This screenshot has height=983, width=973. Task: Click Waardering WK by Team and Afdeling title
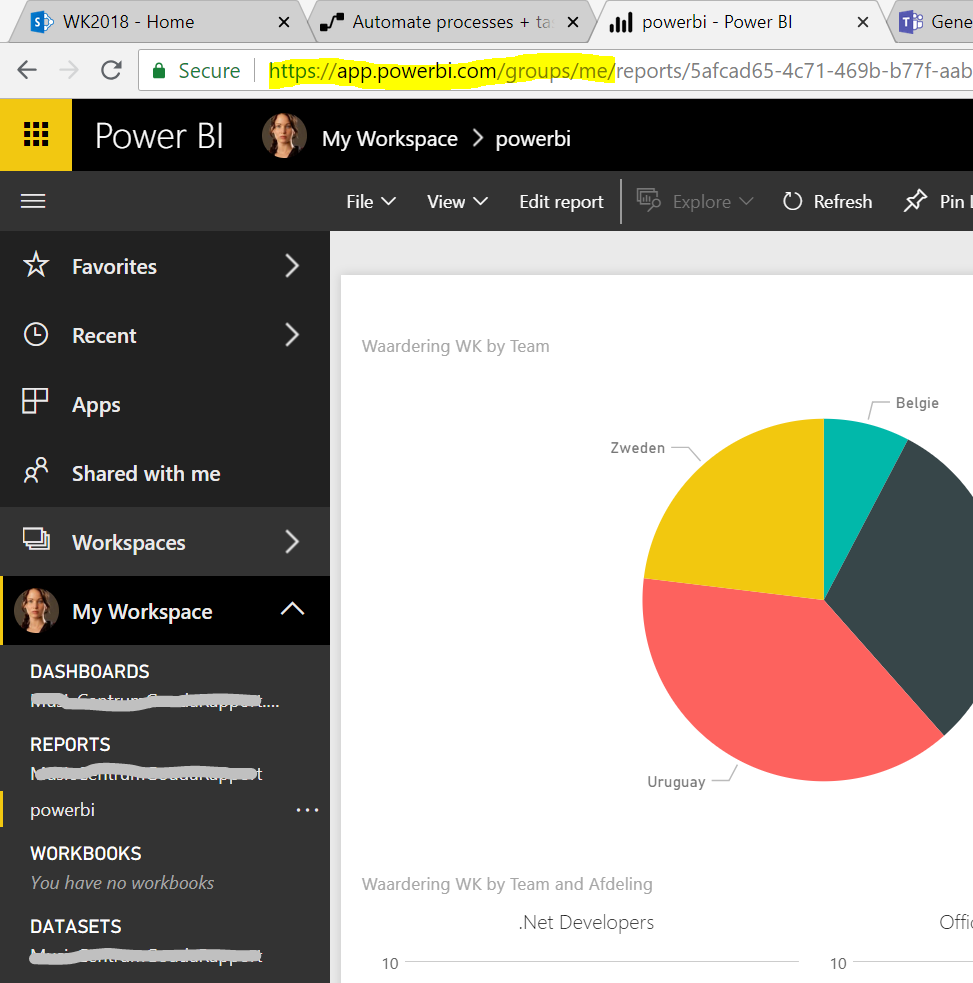point(507,884)
